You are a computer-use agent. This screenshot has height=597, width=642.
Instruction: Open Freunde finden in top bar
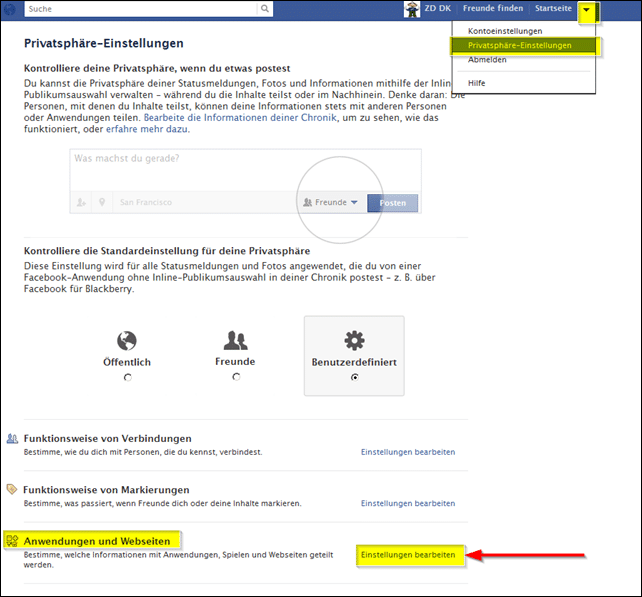493,8
